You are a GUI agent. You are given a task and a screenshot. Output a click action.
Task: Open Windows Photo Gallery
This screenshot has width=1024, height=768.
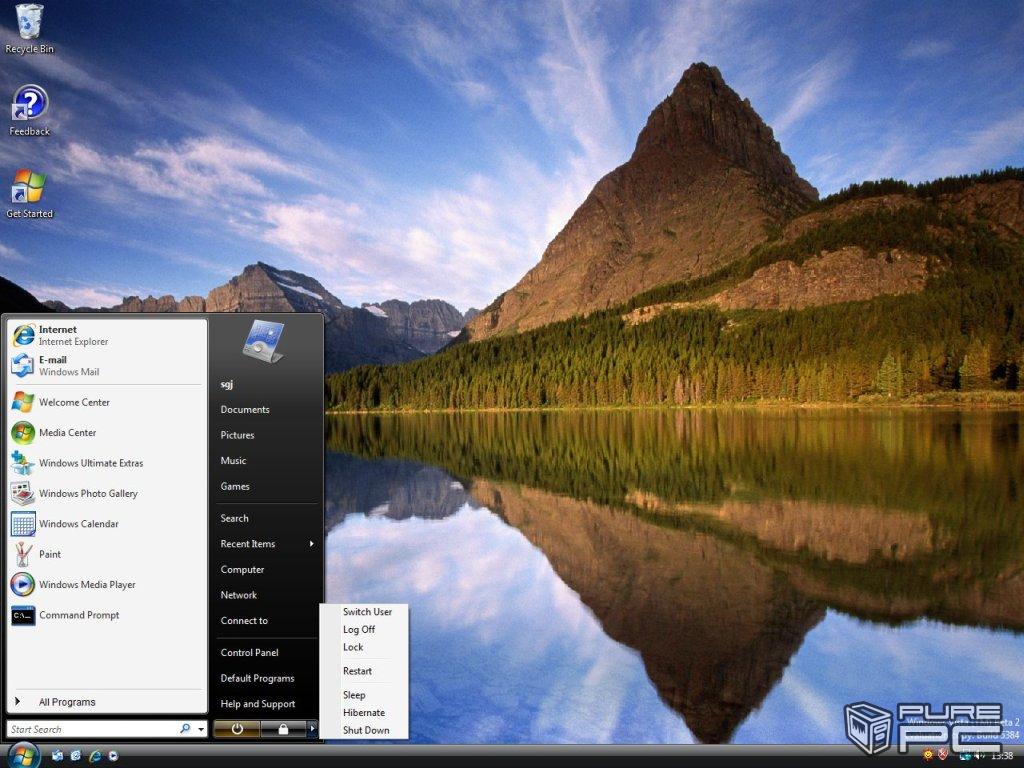[87, 494]
